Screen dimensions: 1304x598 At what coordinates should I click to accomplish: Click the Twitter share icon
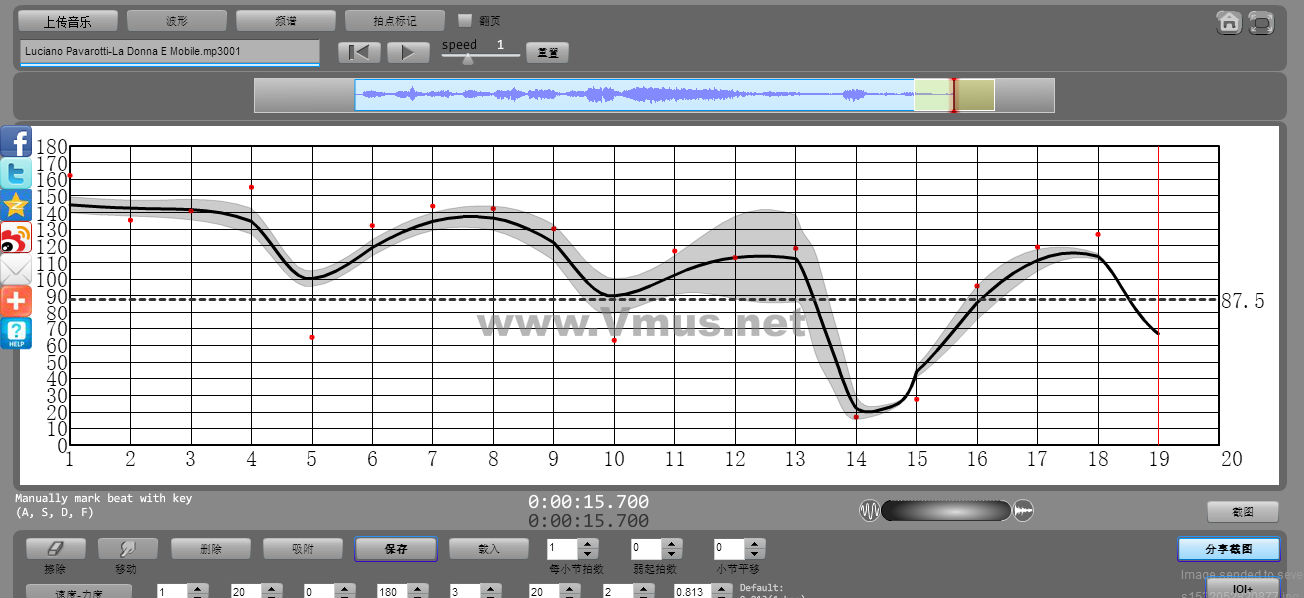pyautogui.click(x=16, y=173)
